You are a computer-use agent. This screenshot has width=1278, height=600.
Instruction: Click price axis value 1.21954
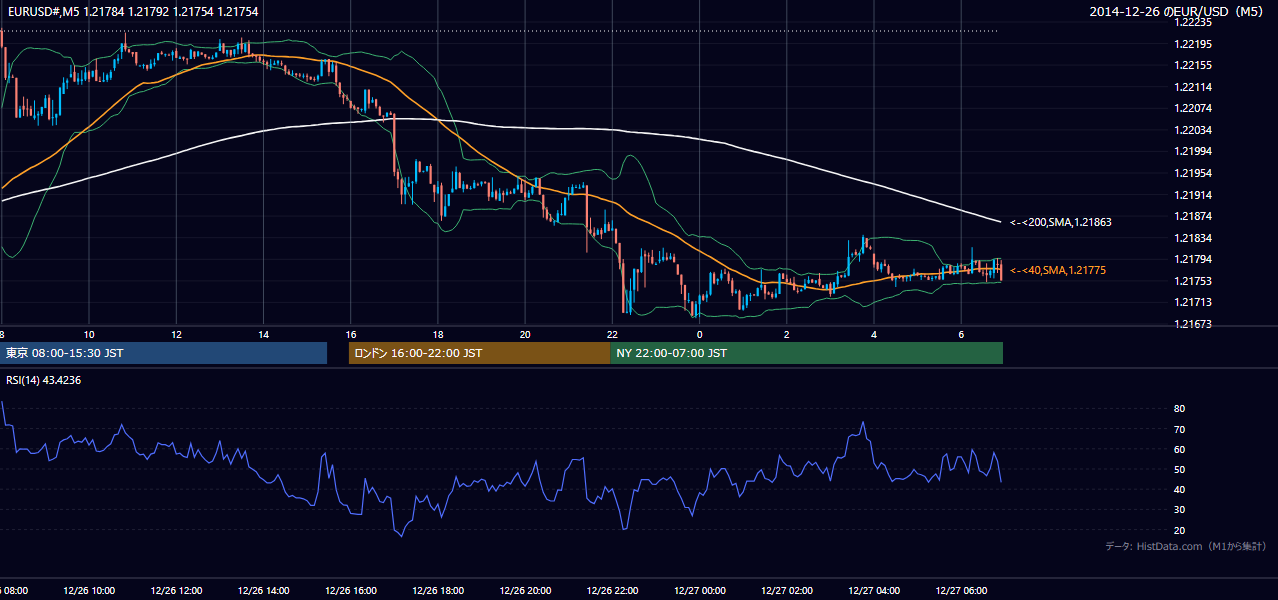(x=1191, y=173)
